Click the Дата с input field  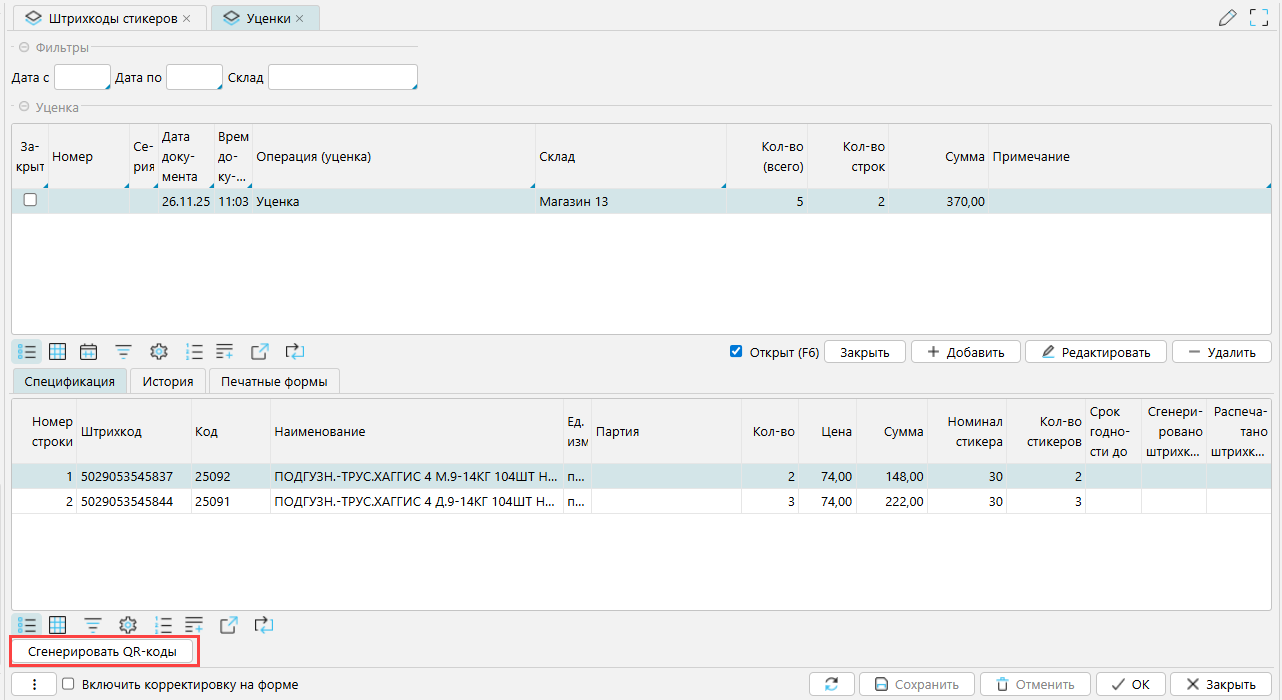(x=81, y=78)
